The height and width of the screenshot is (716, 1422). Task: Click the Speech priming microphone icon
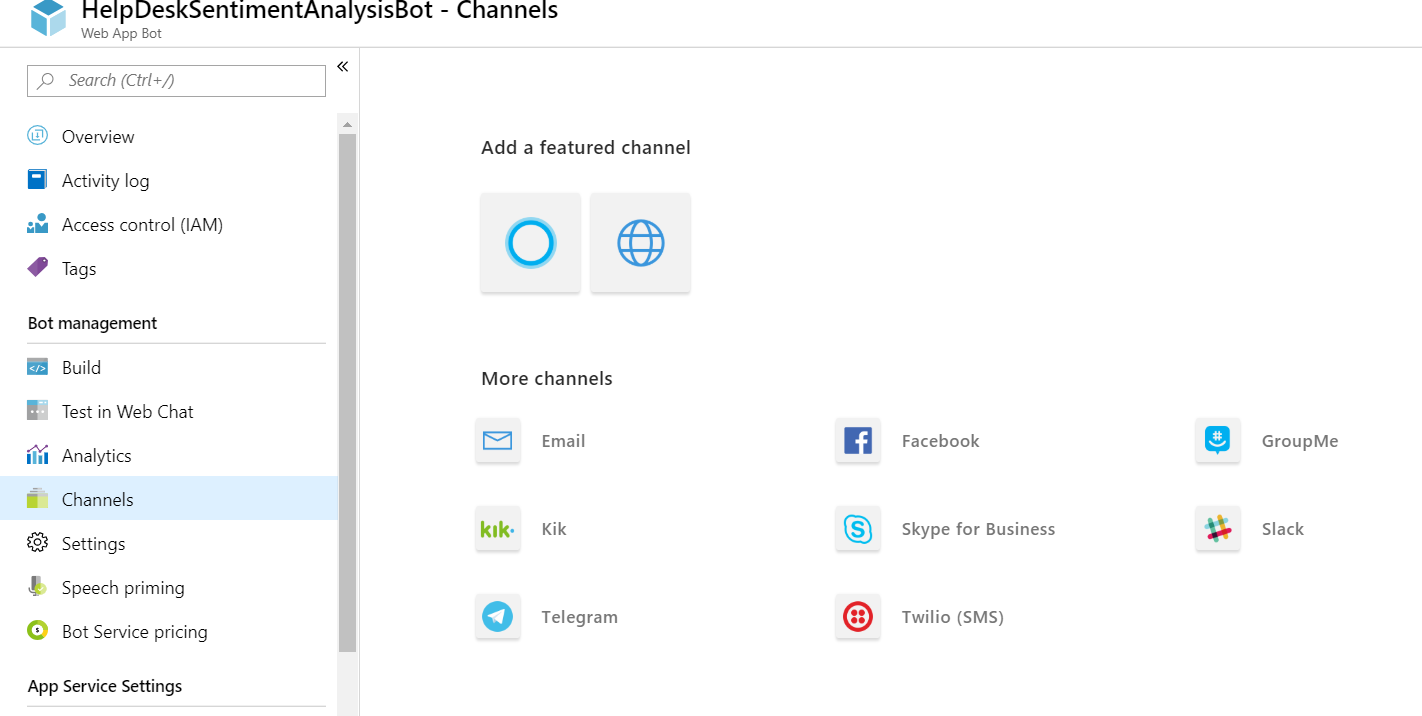(38, 587)
